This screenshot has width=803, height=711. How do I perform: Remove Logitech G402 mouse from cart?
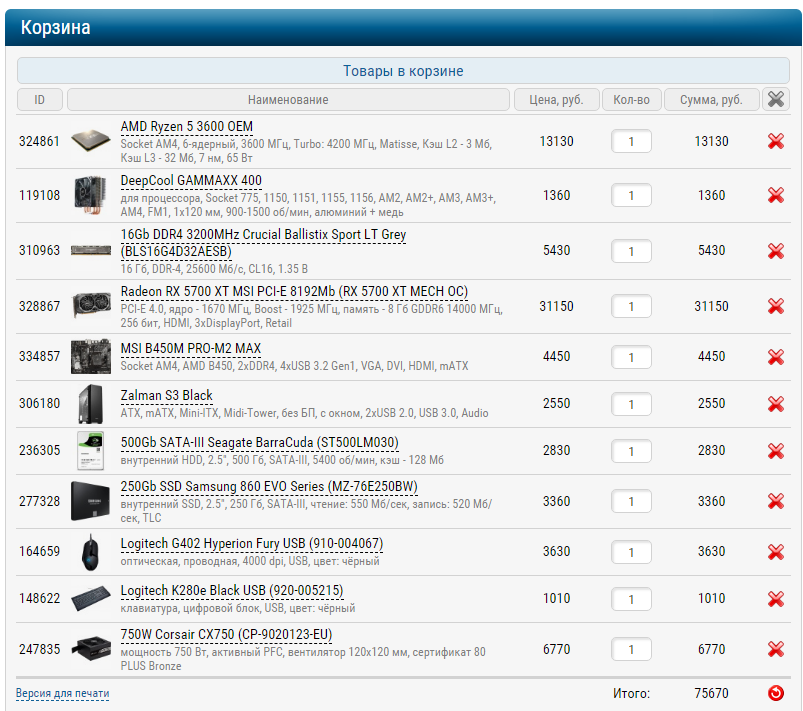776,552
